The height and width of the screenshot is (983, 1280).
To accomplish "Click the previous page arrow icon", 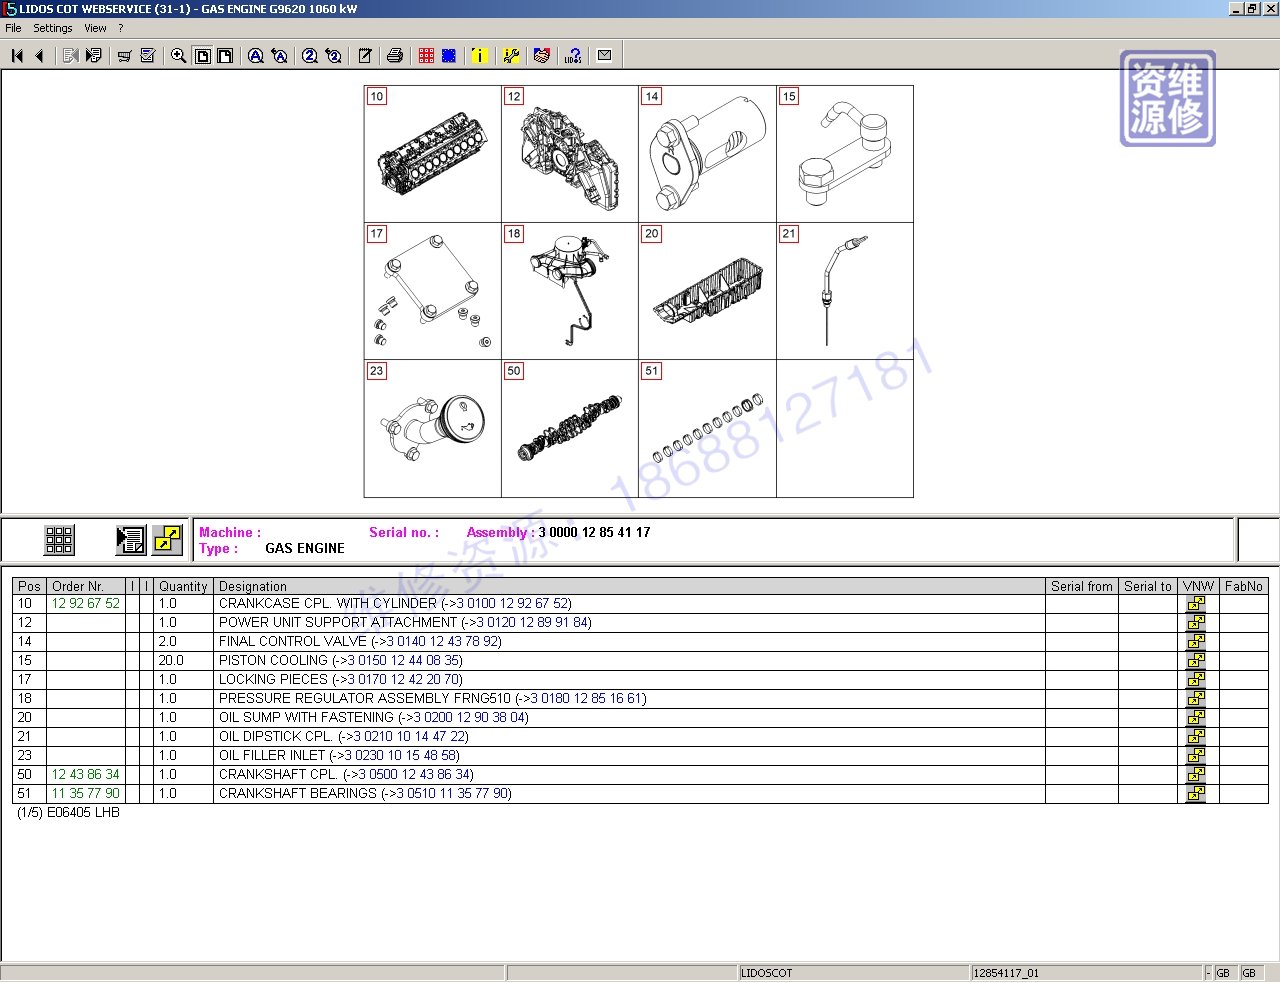I will 40,56.
